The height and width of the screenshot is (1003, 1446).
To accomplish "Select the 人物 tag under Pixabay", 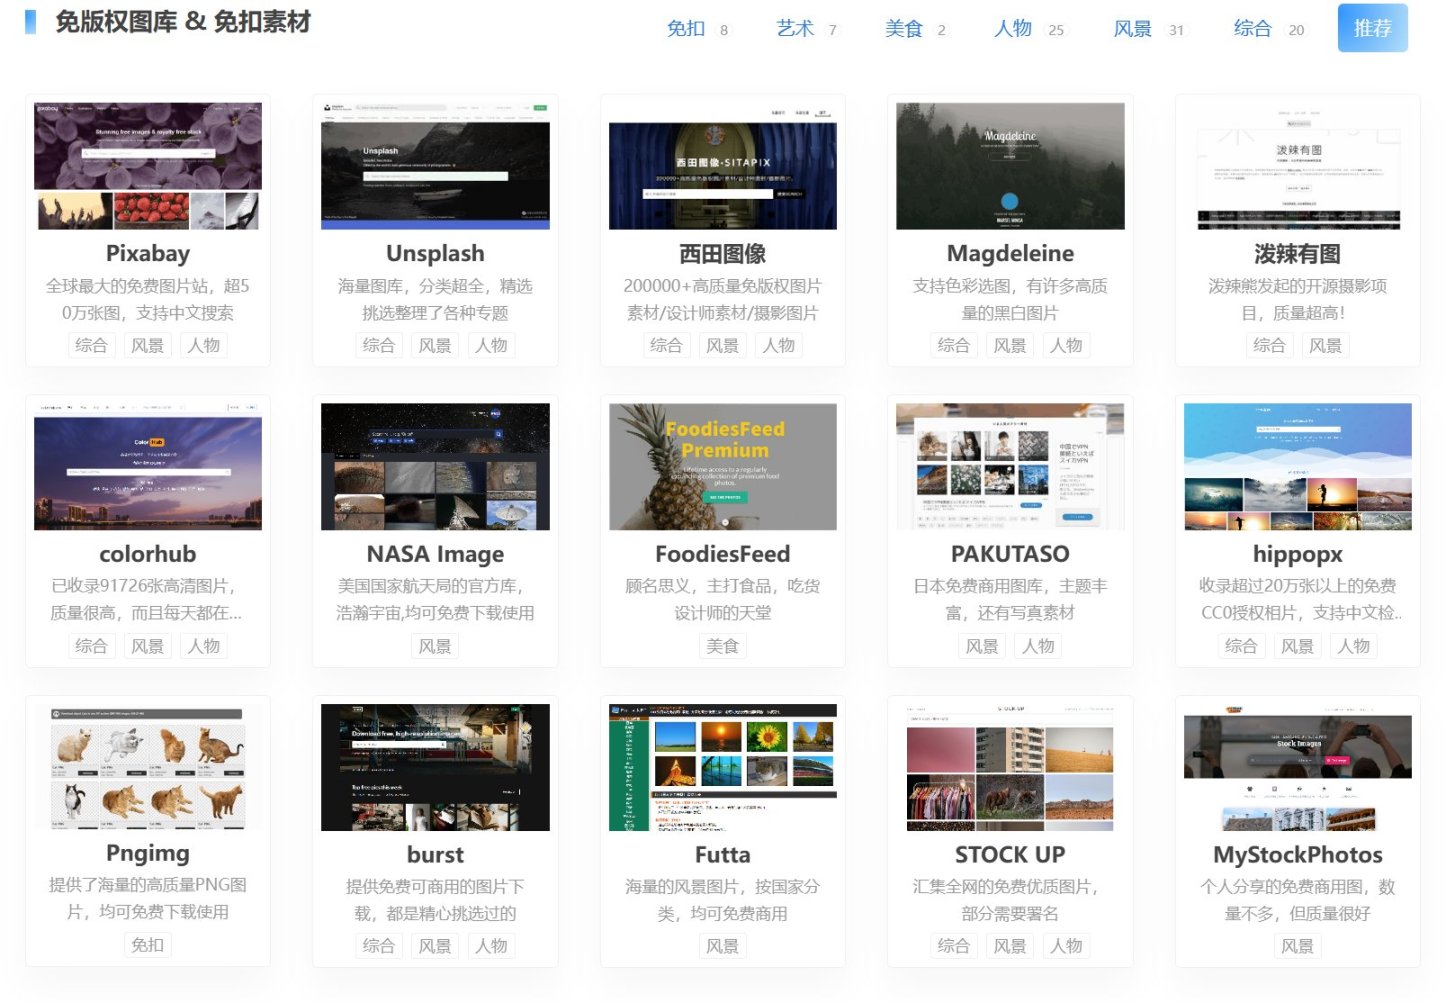I will pyautogui.click(x=204, y=345).
